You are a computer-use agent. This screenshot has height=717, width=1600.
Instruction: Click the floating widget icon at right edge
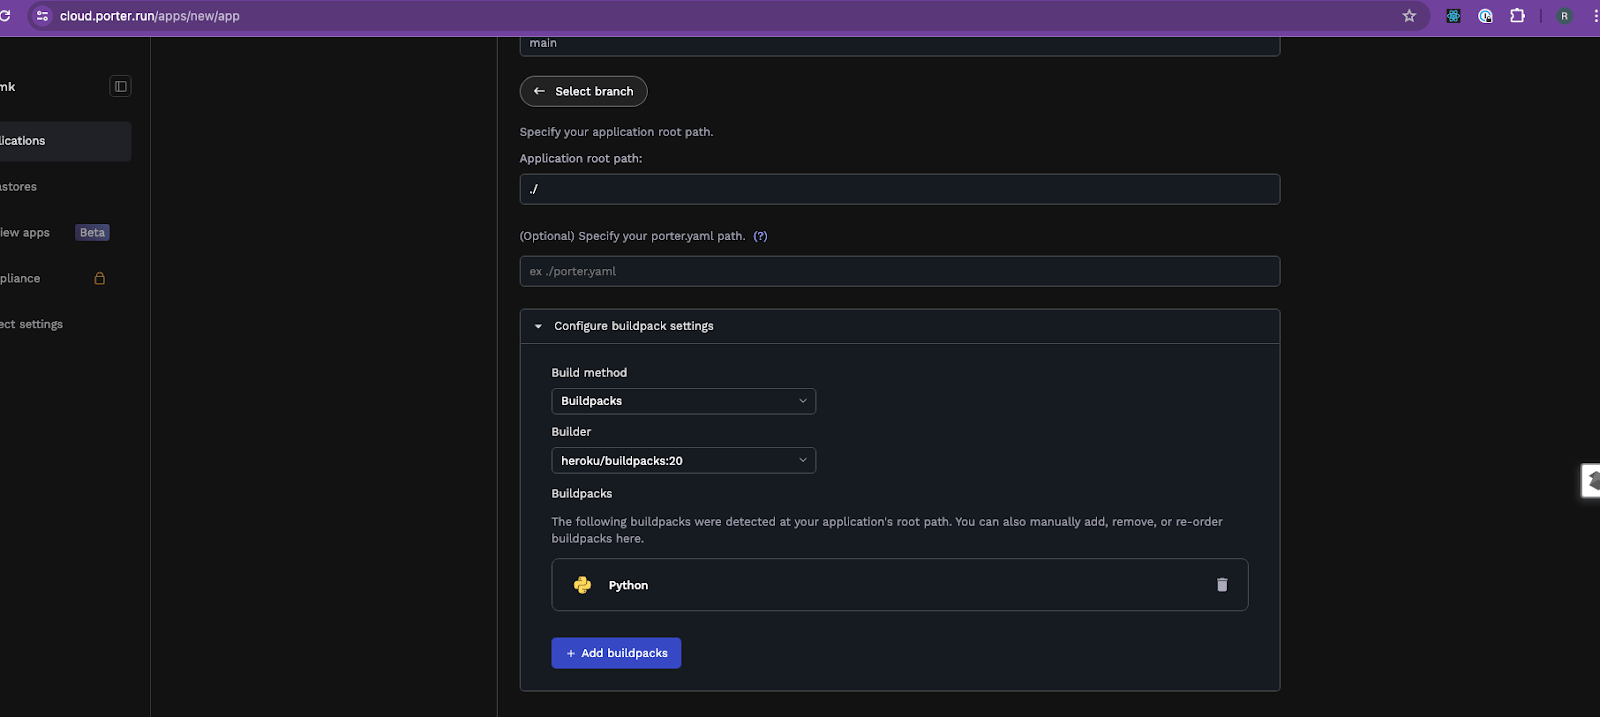[1591, 481]
